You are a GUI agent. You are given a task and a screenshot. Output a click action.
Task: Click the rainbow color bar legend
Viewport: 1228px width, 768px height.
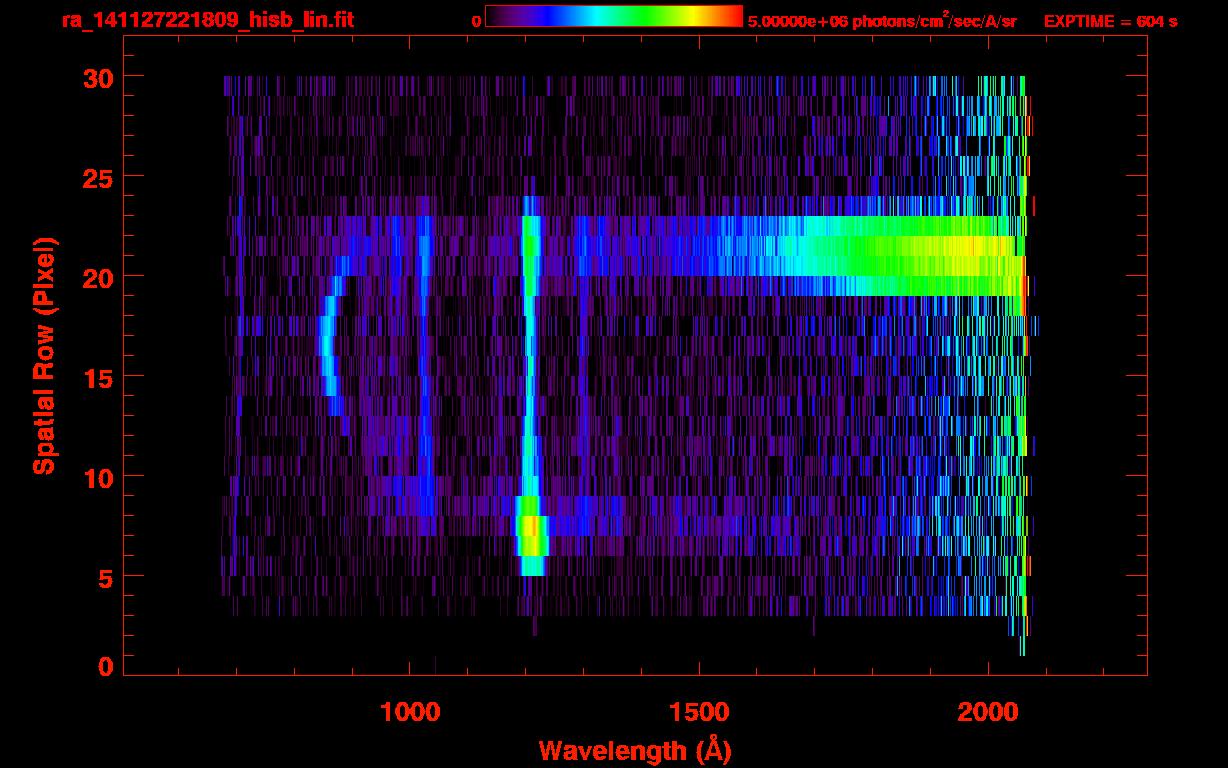tap(614, 16)
